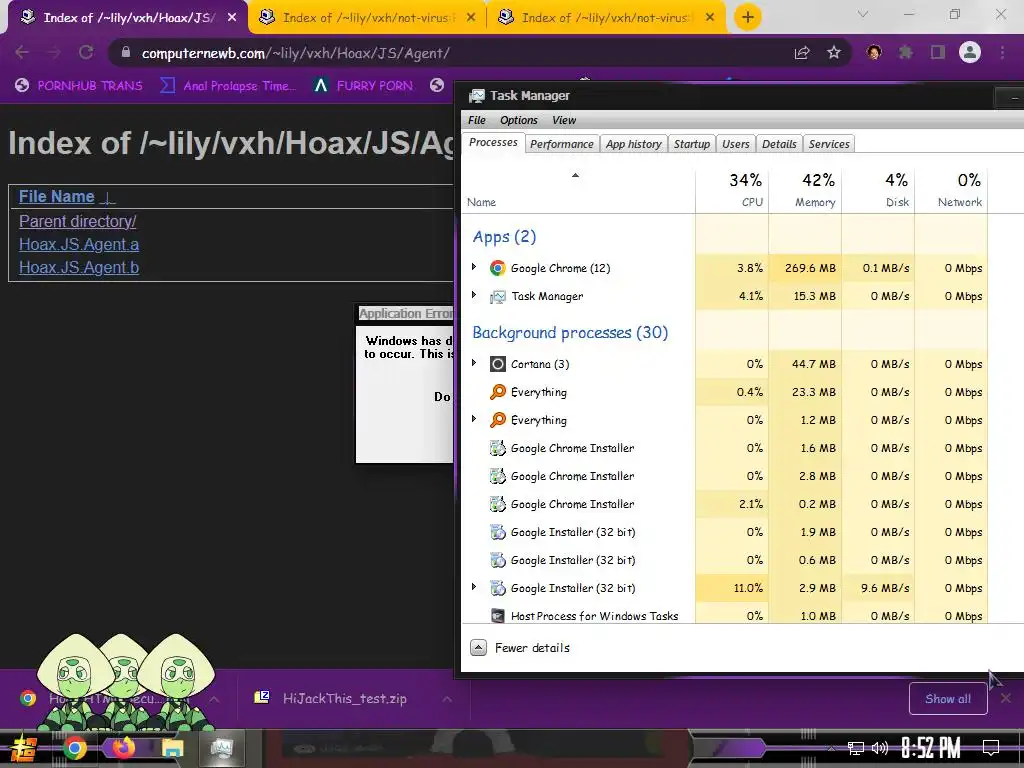Image resolution: width=1024 pixels, height=768 pixels.
Task: Switch to the second not-virus tab
Action: [x=368, y=18]
